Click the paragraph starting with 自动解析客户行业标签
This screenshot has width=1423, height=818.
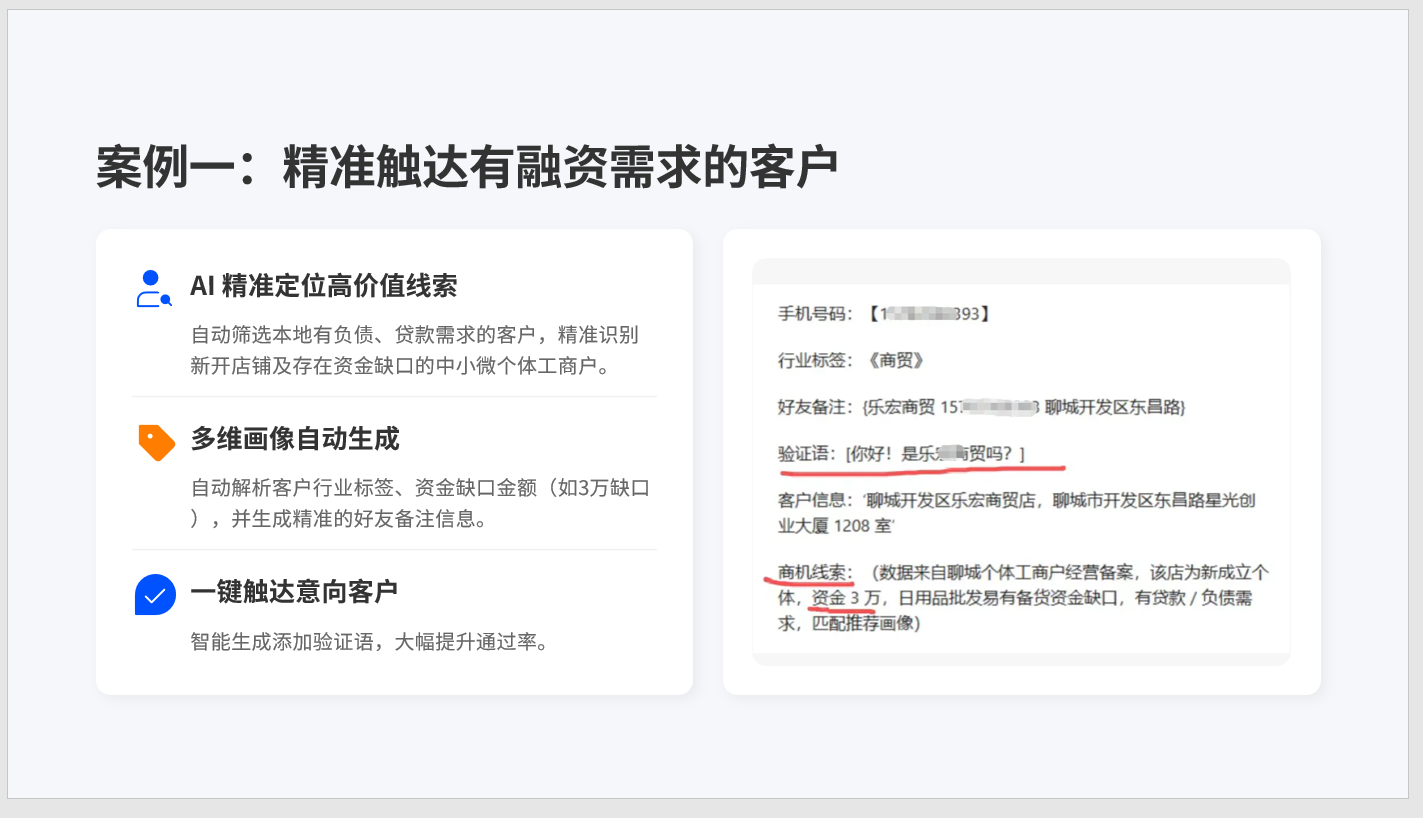(420, 503)
